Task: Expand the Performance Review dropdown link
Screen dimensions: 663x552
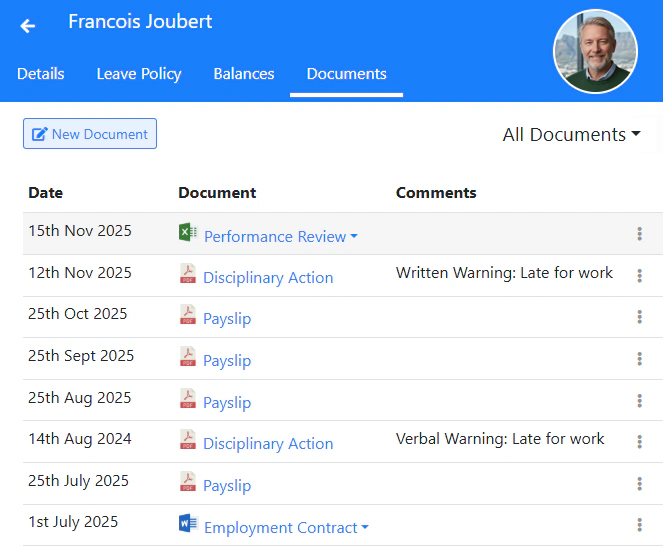Action: click(x=281, y=236)
